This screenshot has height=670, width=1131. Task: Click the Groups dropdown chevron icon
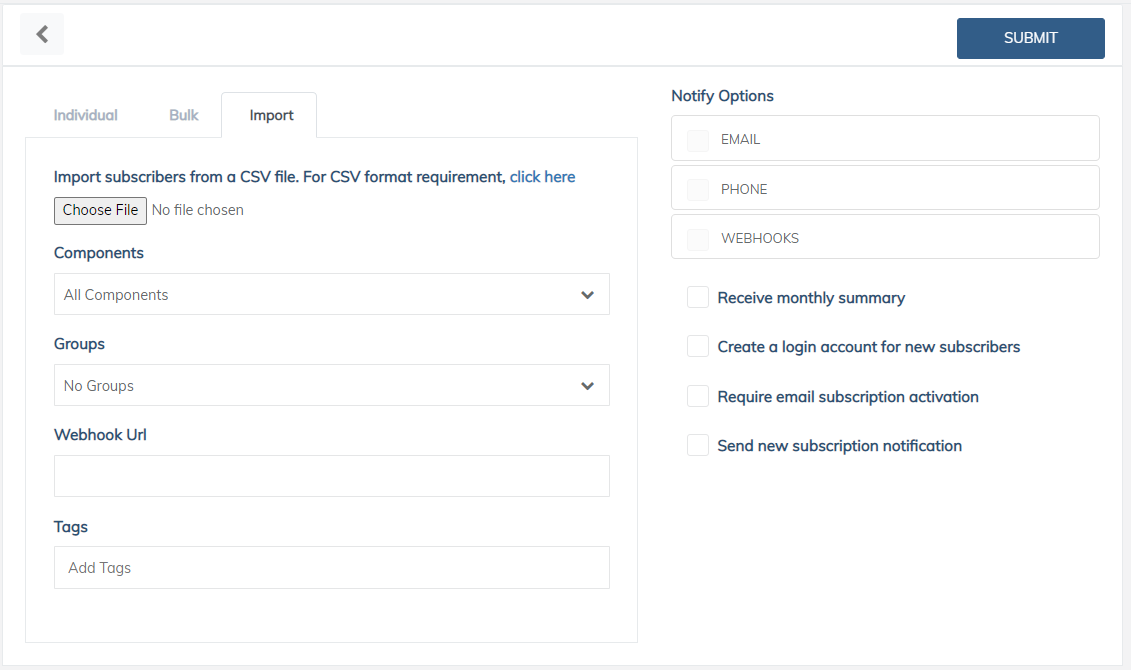tap(587, 386)
